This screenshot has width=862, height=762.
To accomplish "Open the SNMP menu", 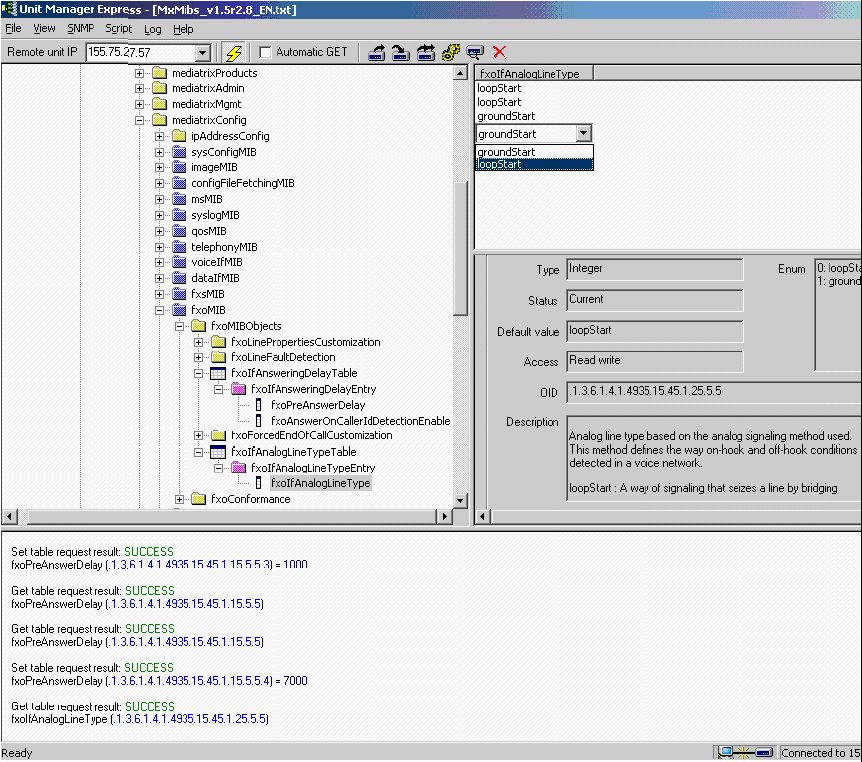I will 80,29.
